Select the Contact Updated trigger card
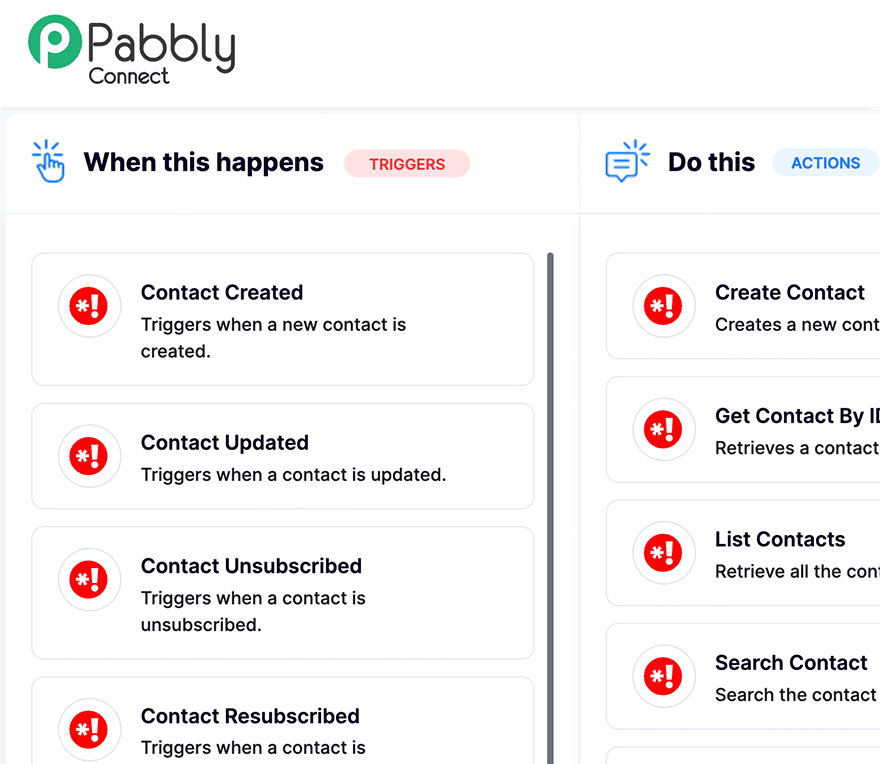Viewport: 880px width, 764px height. tap(283, 456)
